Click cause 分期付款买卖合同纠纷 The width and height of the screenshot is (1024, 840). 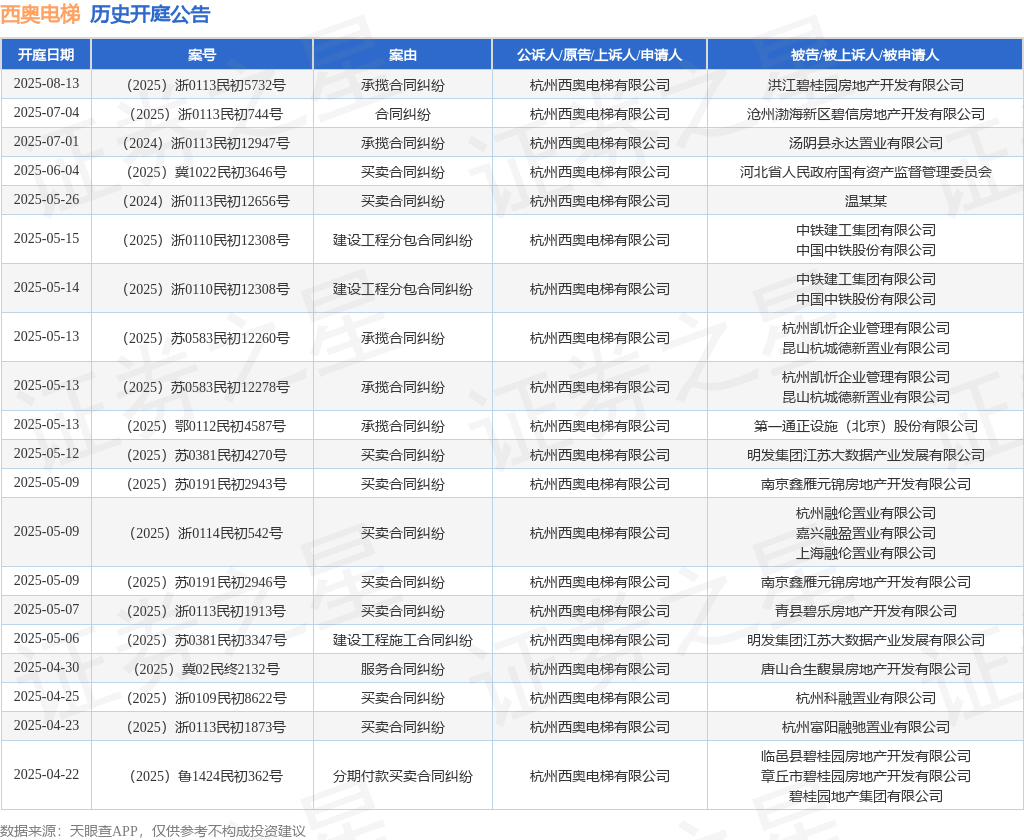pos(402,776)
